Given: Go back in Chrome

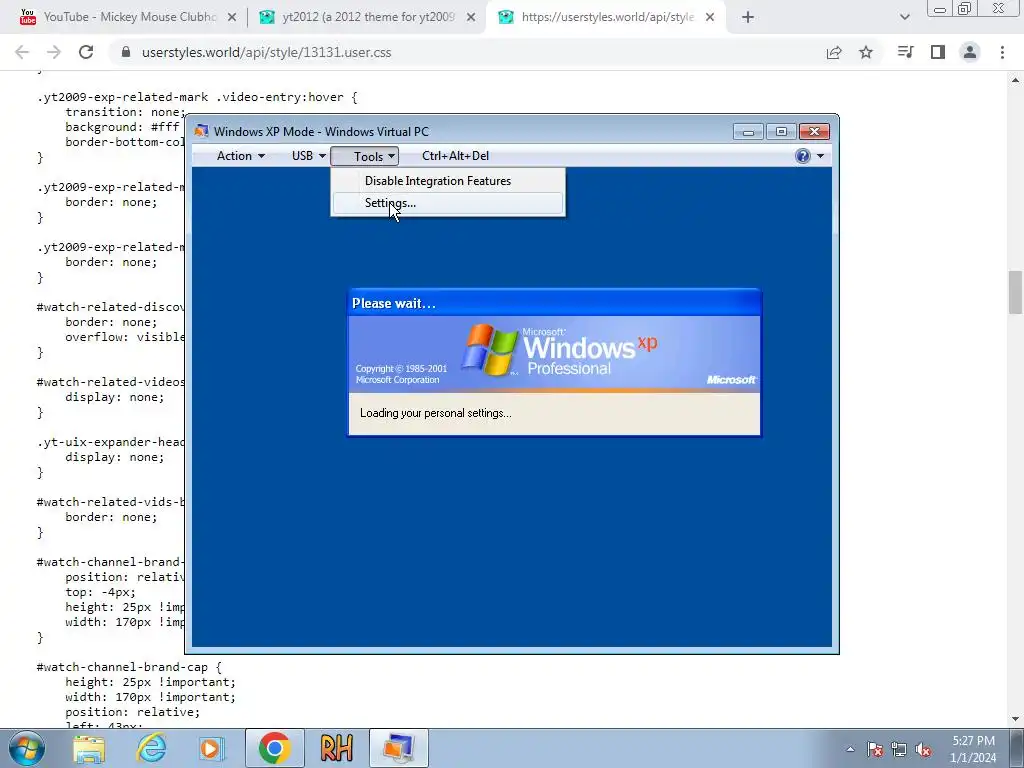Looking at the screenshot, I should tap(22, 52).
